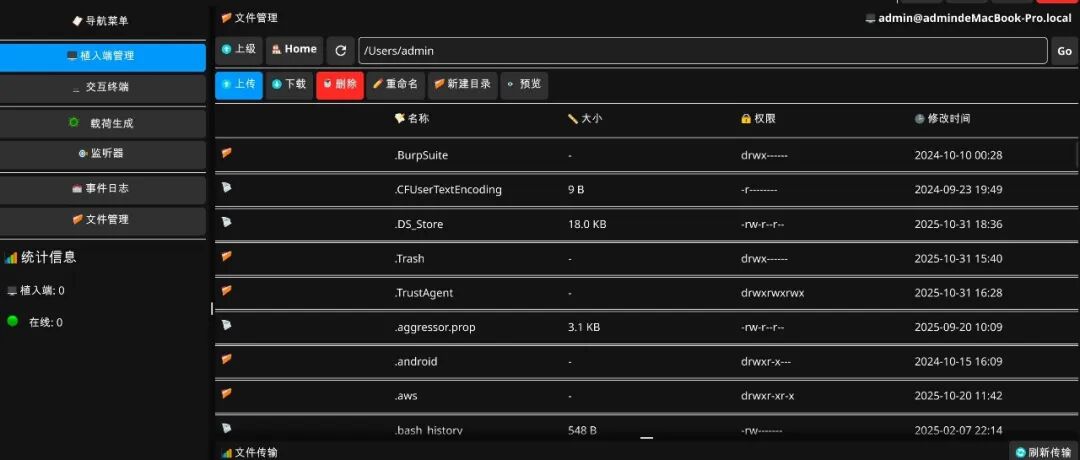Click the .TrustAgent folder icon
The width and height of the screenshot is (1080, 460).
point(227,291)
